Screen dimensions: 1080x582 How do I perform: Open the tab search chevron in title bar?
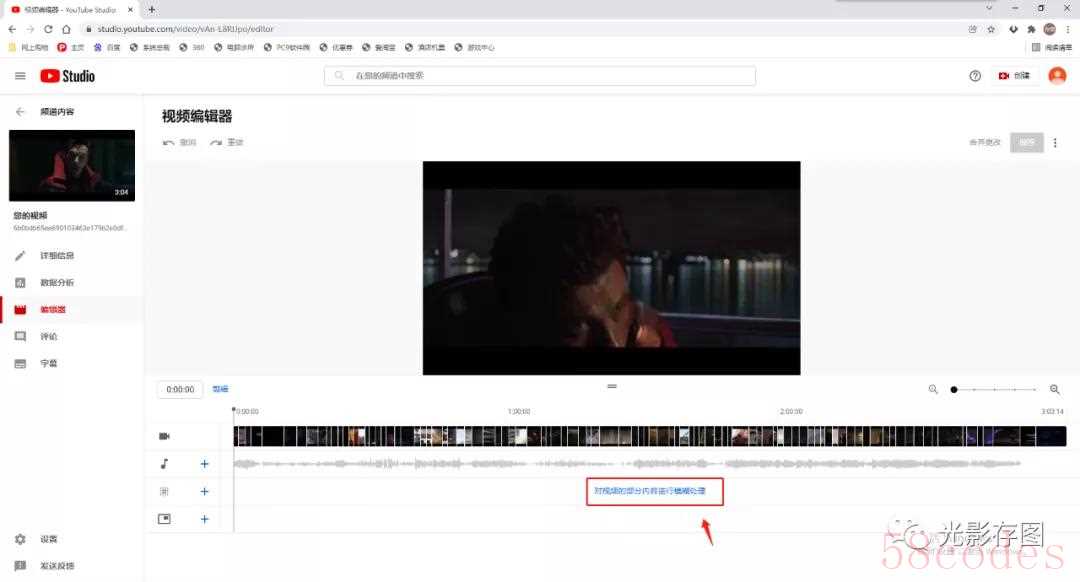989,8
